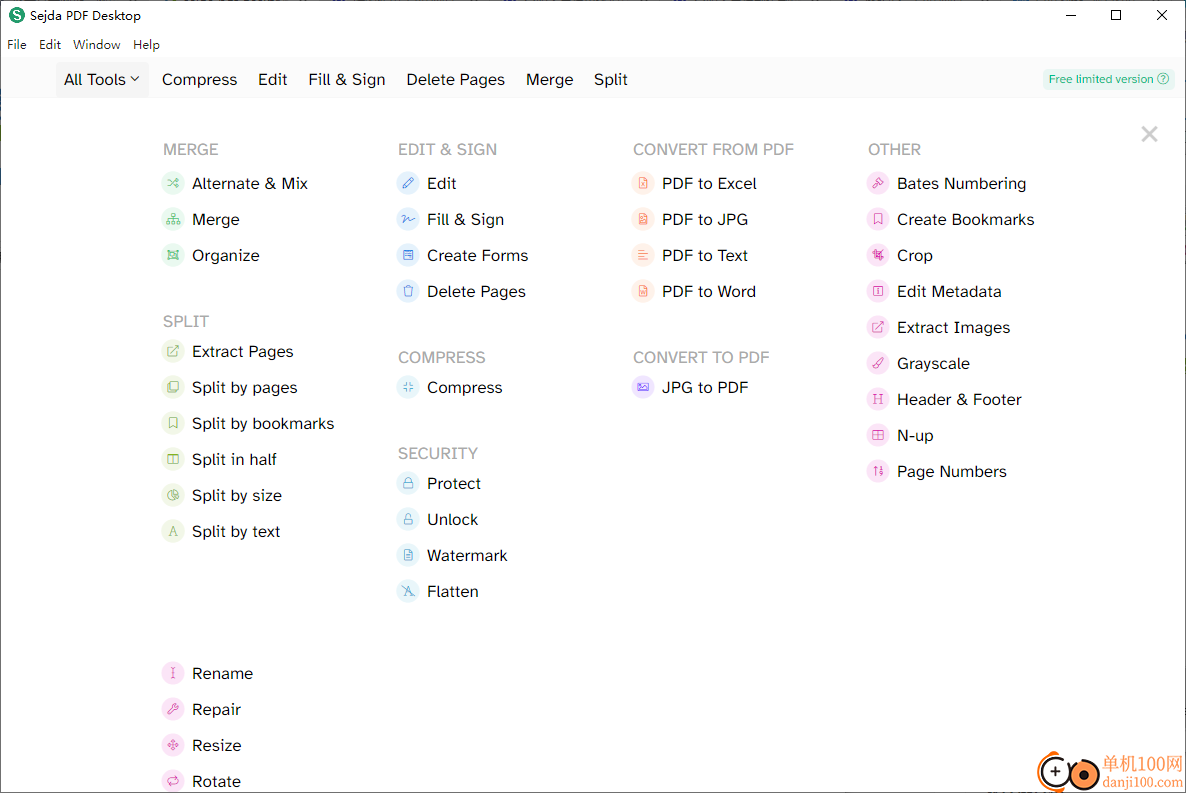Select Compress in the top toolbar
The image size is (1186, 793).
(199, 79)
